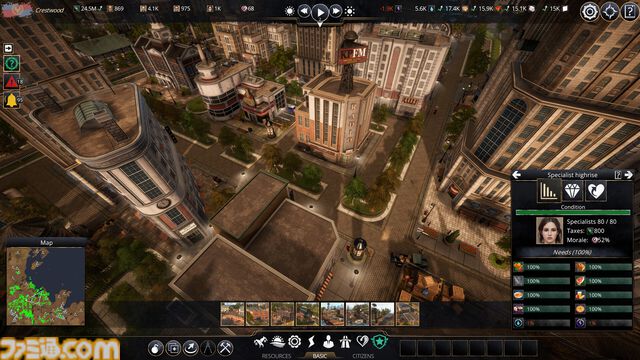Switch to the RESOURCES tab
Image resolution: width=640 pixels, height=360 pixels.
(x=276, y=356)
